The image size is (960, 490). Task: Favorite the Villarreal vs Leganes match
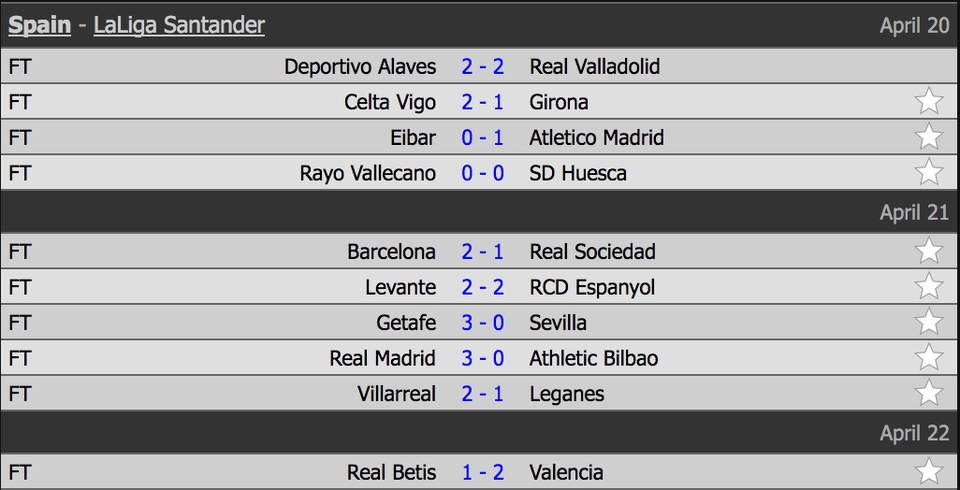click(x=929, y=393)
